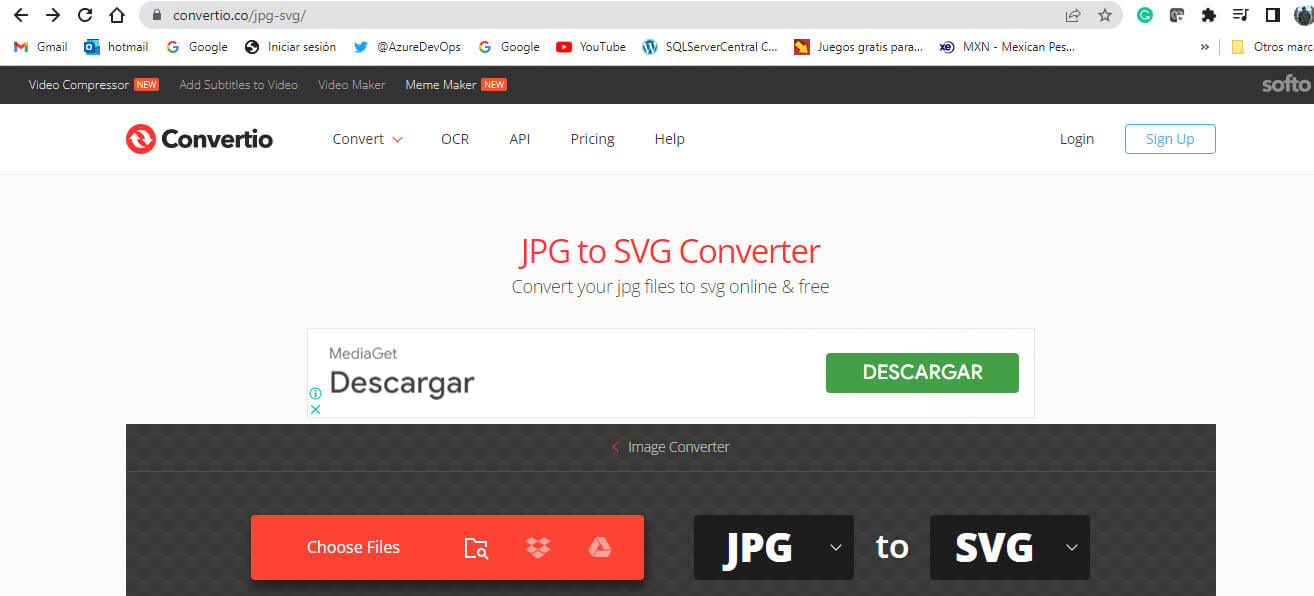The height and width of the screenshot is (596, 1314).
Task: Open the browser profile avatar
Action: point(1303,15)
